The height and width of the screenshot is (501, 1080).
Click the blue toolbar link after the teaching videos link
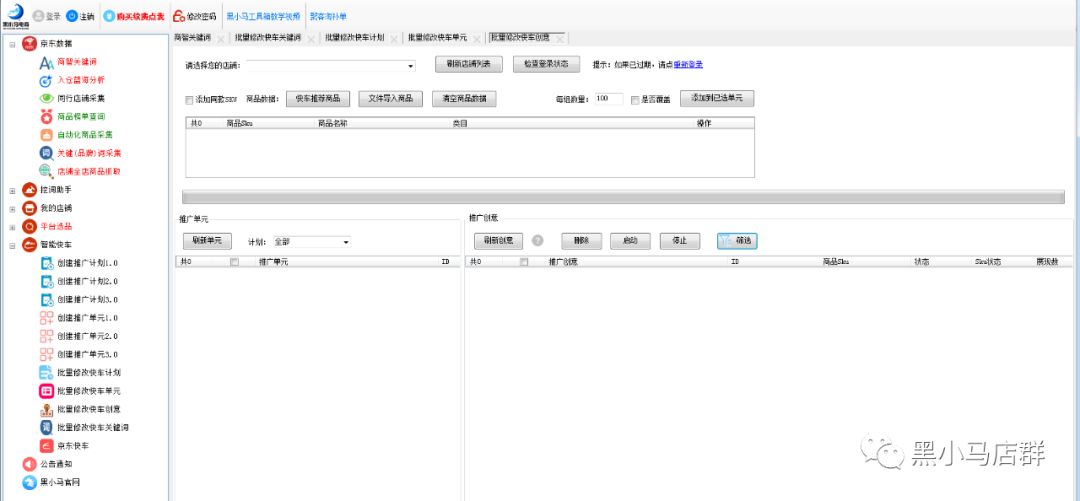tap(329, 16)
